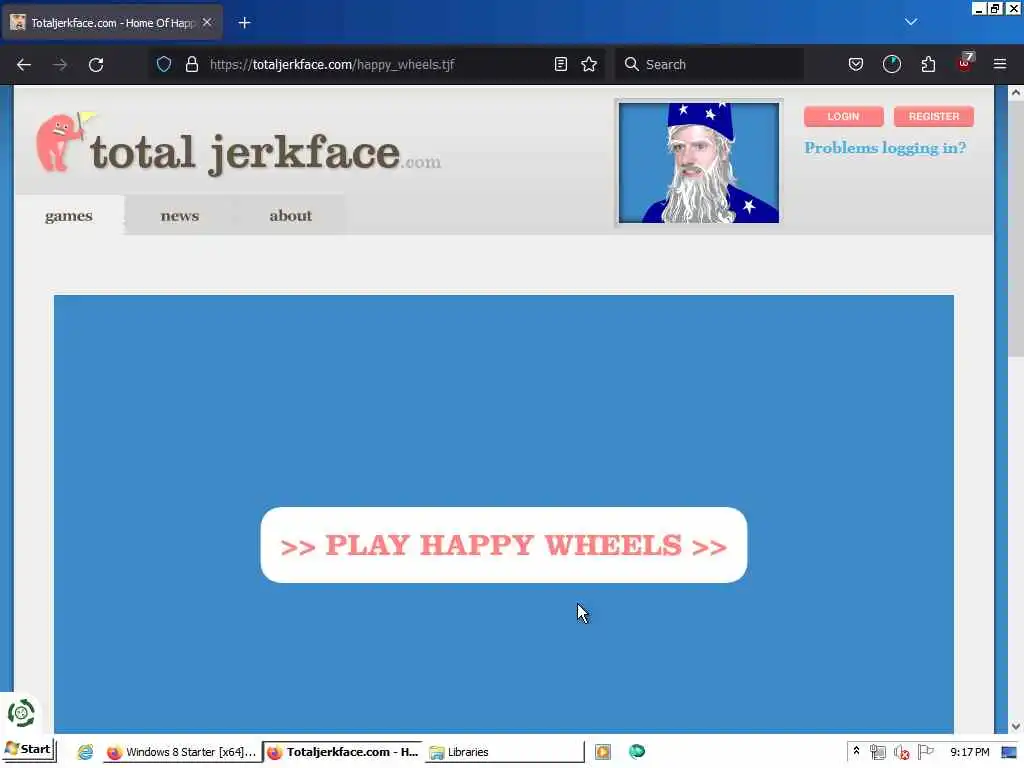
Task: Expand the list all tabs chevron
Action: coord(911,22)
